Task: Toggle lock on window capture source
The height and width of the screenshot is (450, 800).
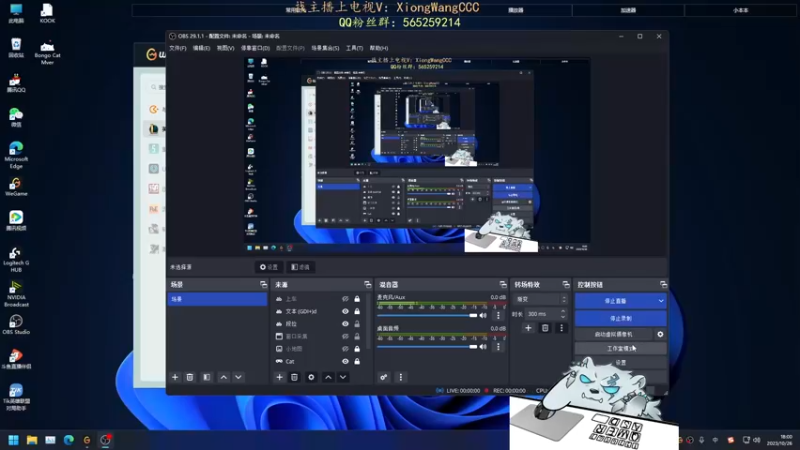Action: coord(357,336)
